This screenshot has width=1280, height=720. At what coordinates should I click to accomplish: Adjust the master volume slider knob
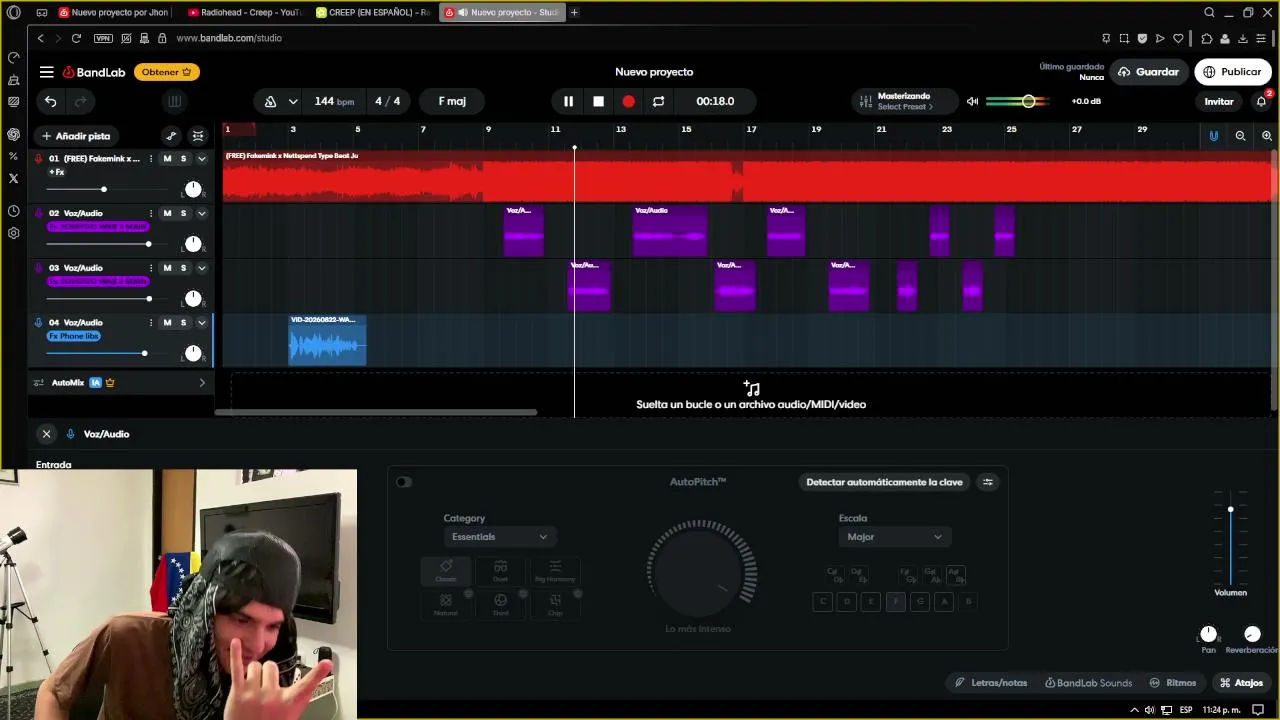(x=1028, y=101)
